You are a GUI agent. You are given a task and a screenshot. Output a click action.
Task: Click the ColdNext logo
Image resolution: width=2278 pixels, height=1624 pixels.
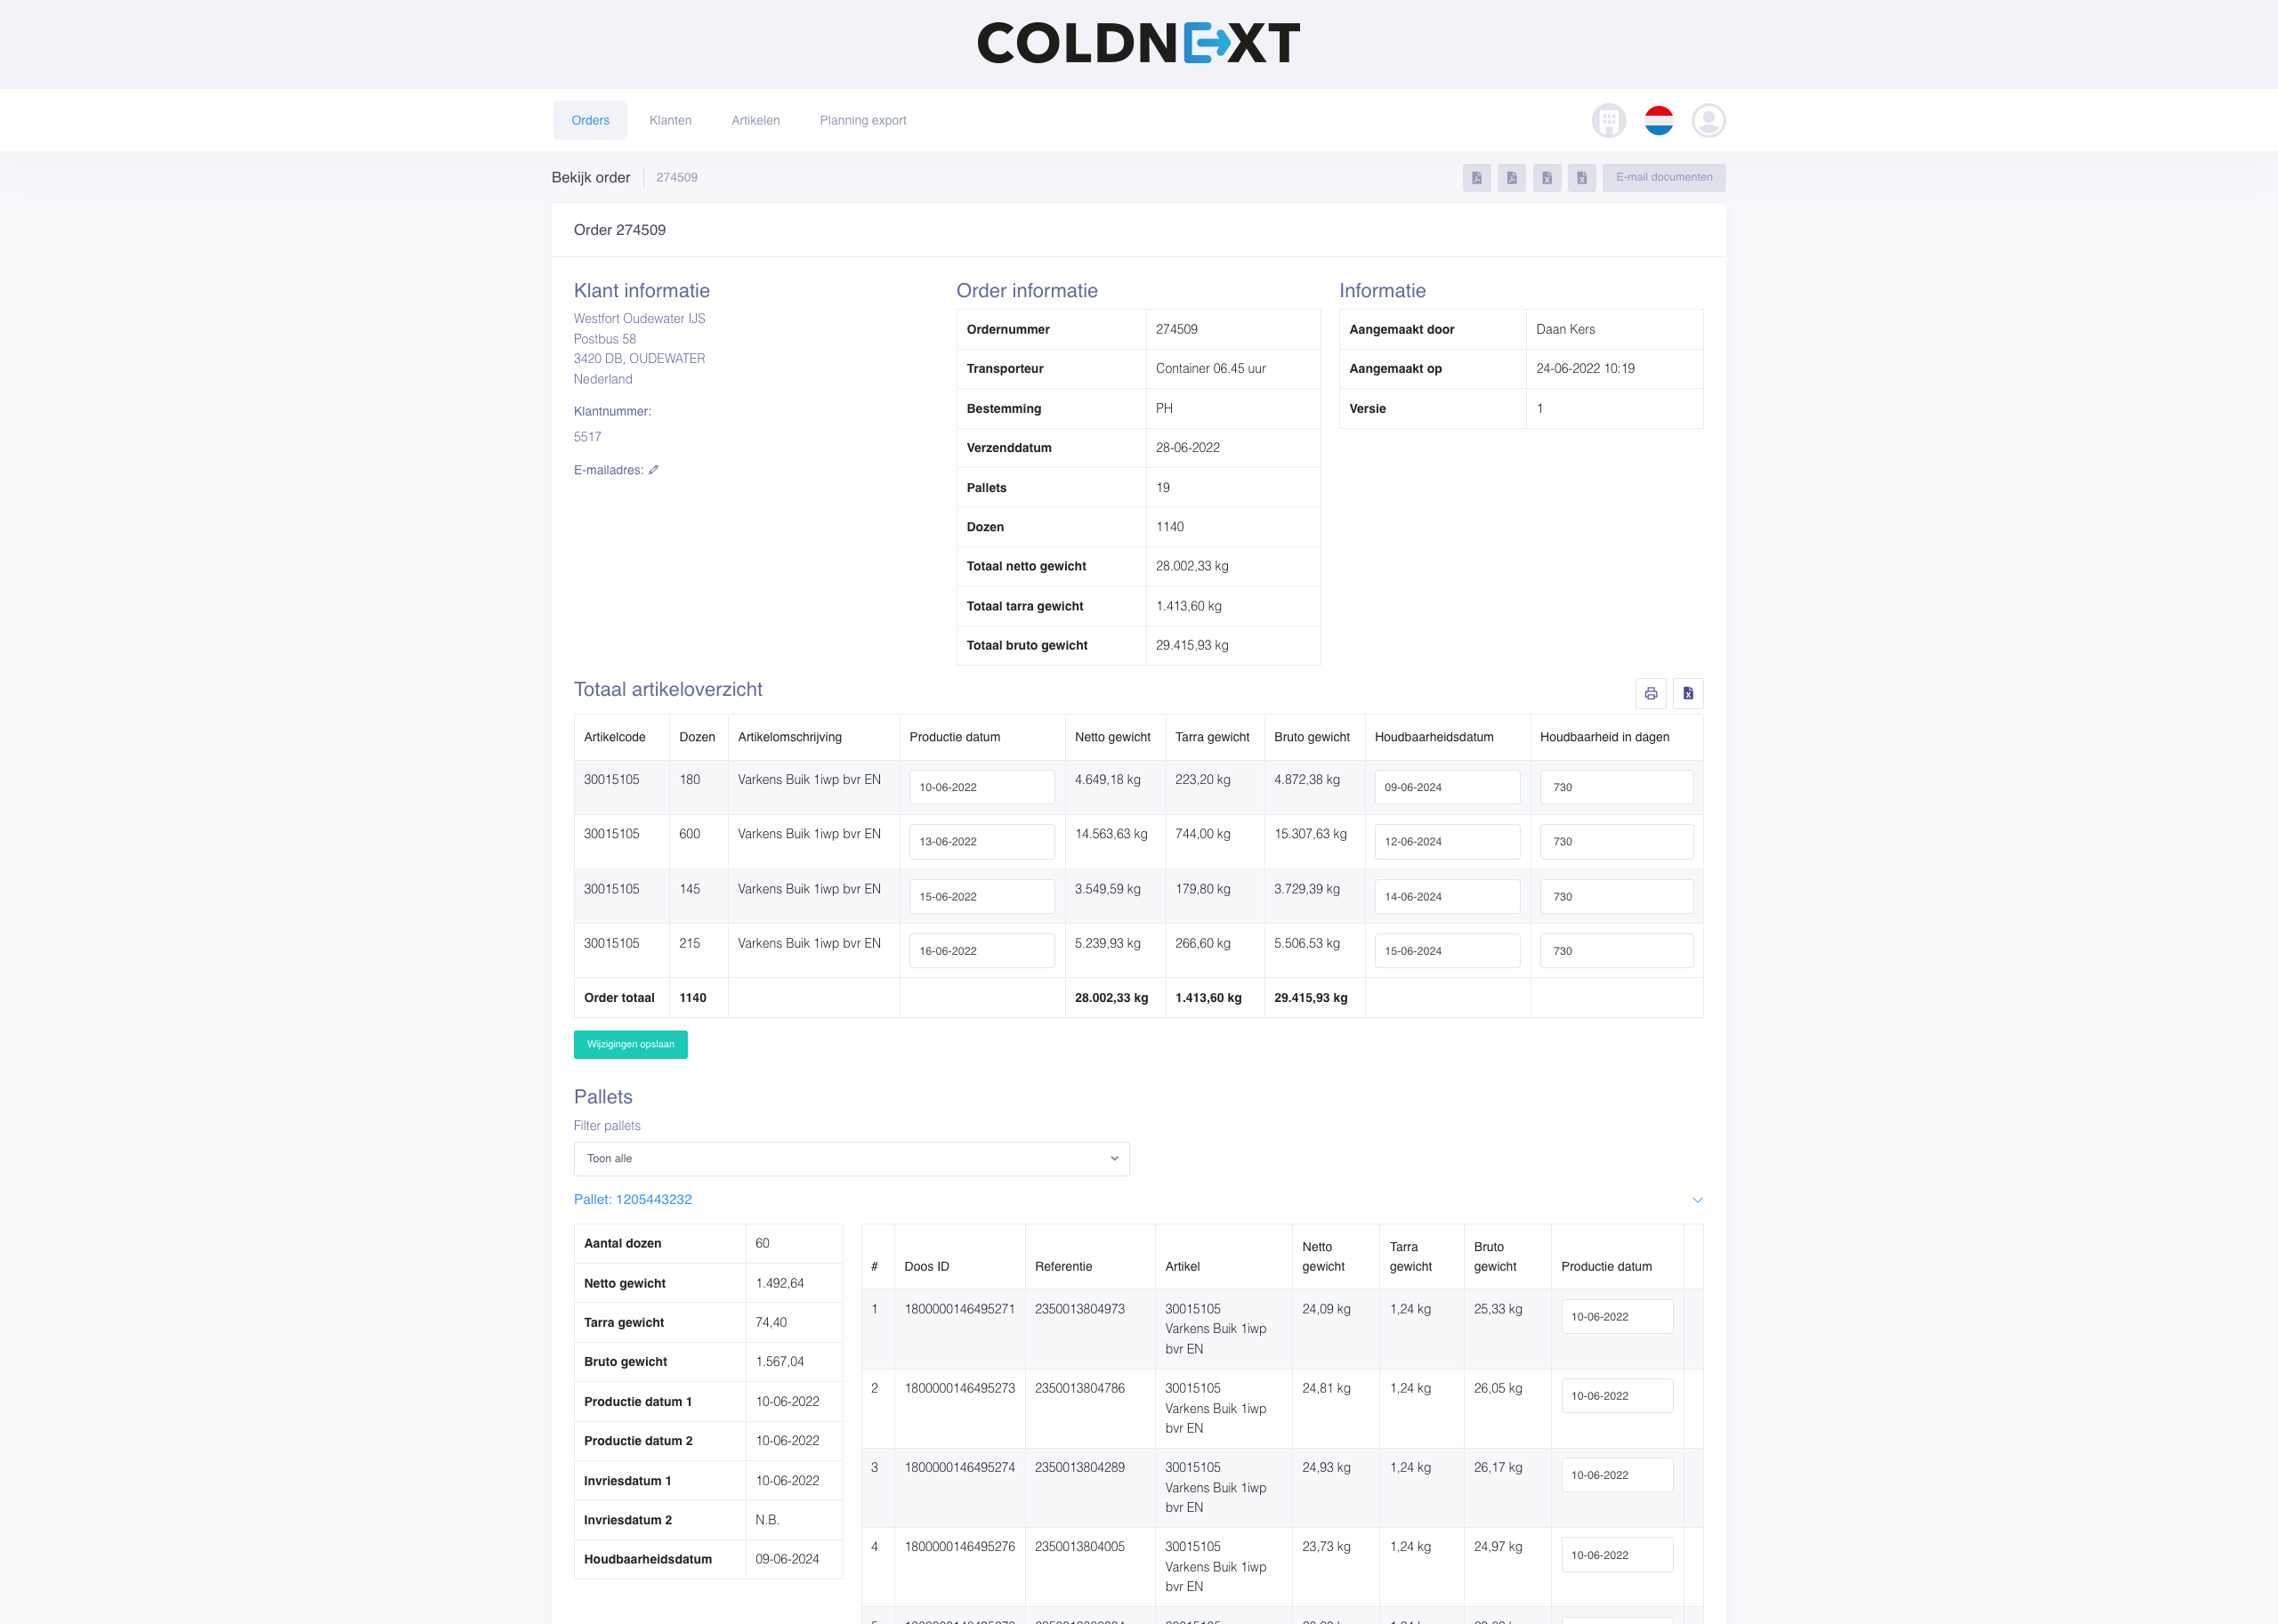[x=1138, y=43]
